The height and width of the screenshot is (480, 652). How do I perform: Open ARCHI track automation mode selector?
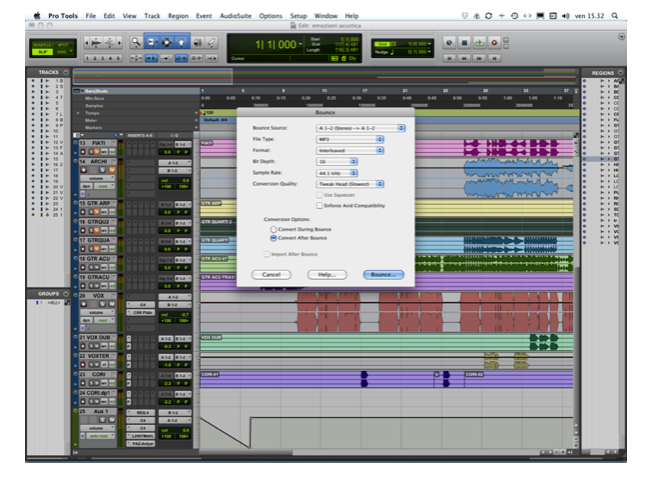point(105,186)
